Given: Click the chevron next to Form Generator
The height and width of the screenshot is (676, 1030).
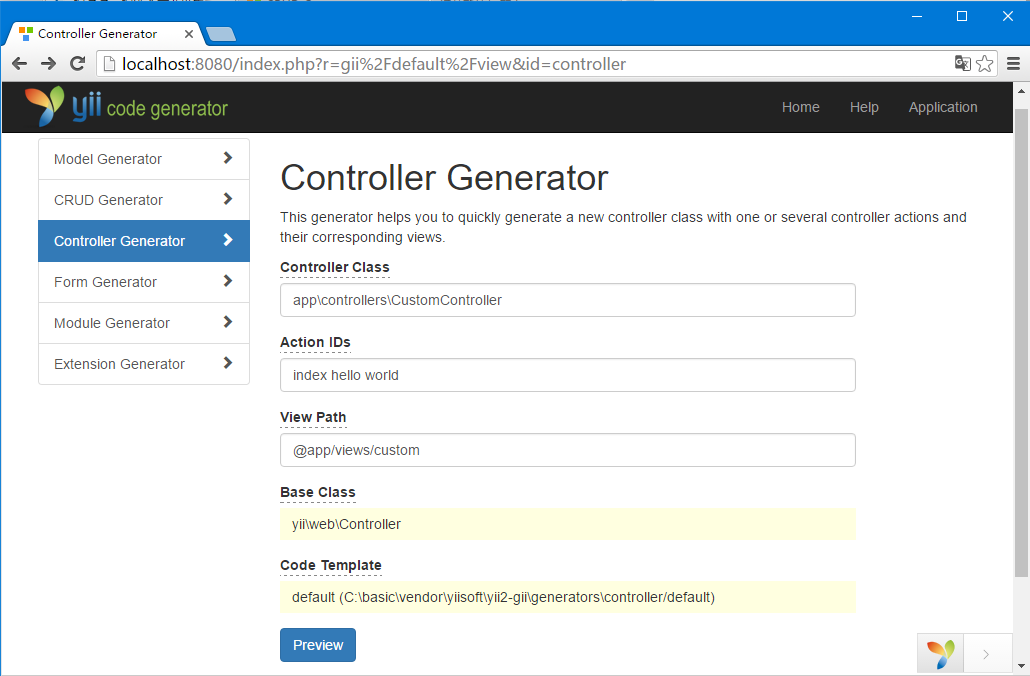Looking at the screenshot, I should pos(228,281).
